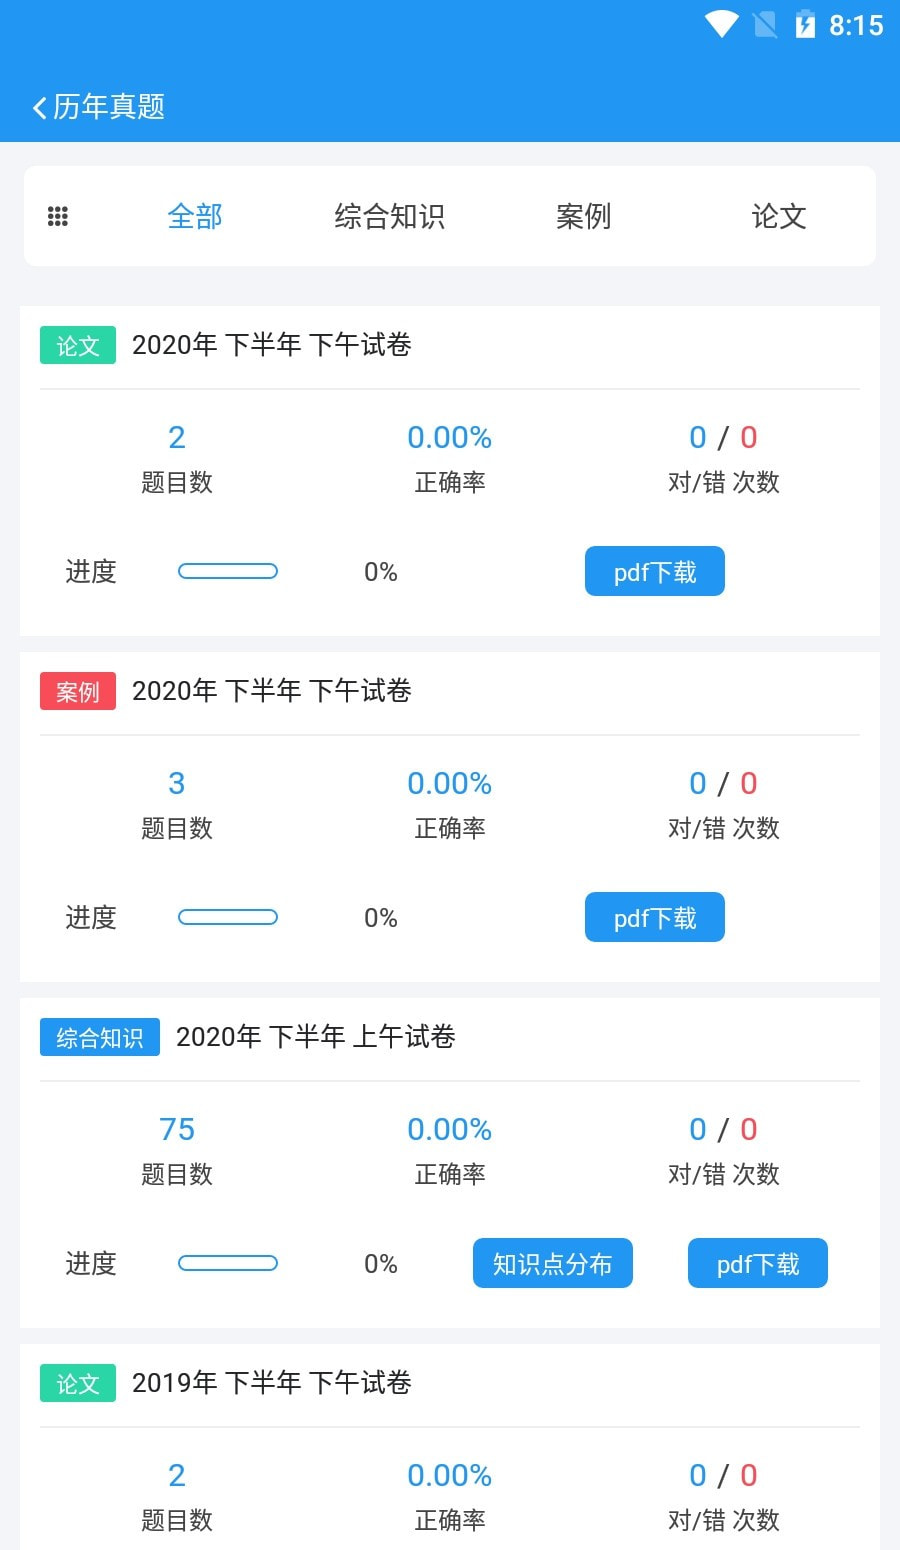Tap the 75 题目数 count
The width and height of the screenshot is (900, 1550).
[177, 1130]
